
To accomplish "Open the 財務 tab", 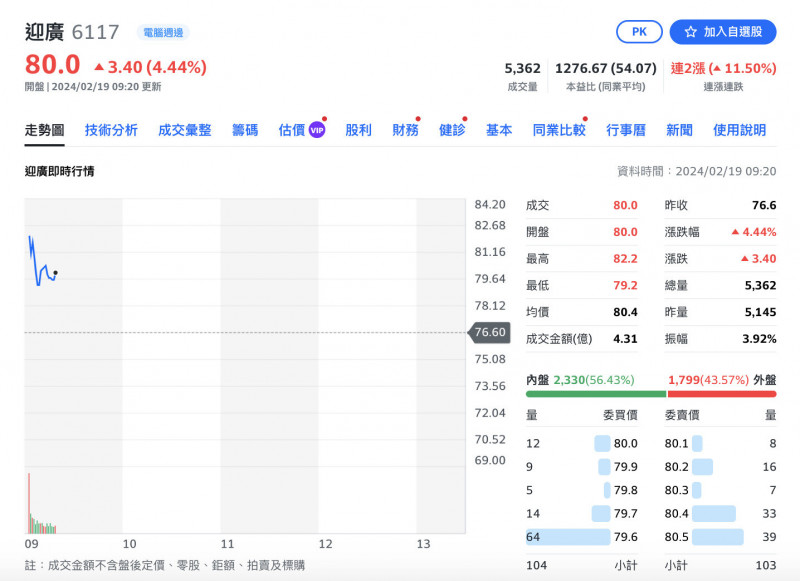I will 405,131.
